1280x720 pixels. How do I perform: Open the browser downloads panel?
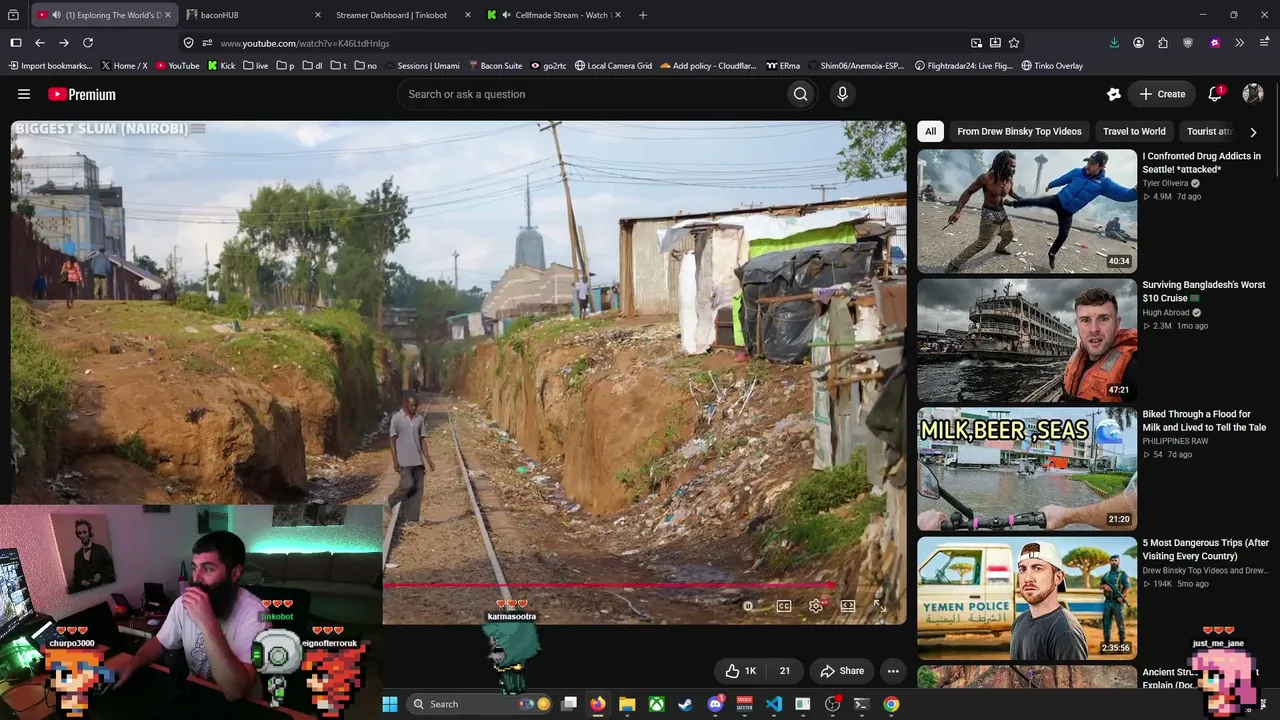click(1114, 43)
